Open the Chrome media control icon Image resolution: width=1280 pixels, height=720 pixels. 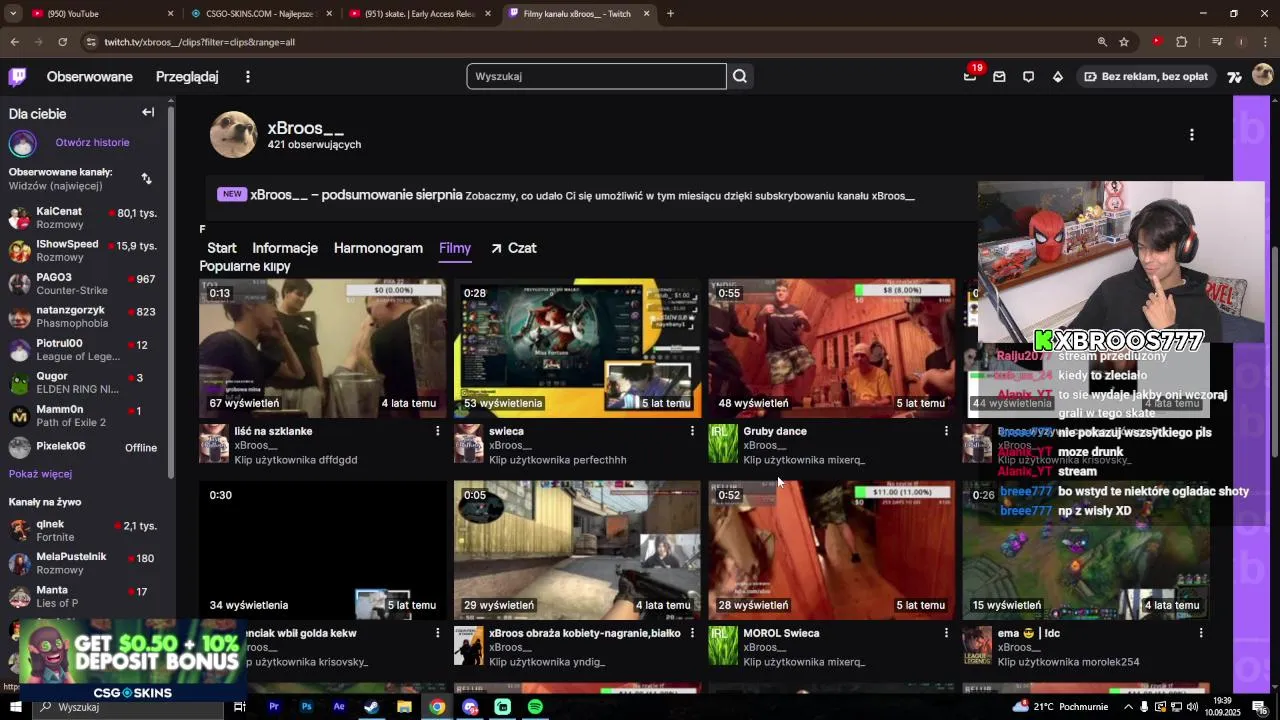pos(1217,42)
